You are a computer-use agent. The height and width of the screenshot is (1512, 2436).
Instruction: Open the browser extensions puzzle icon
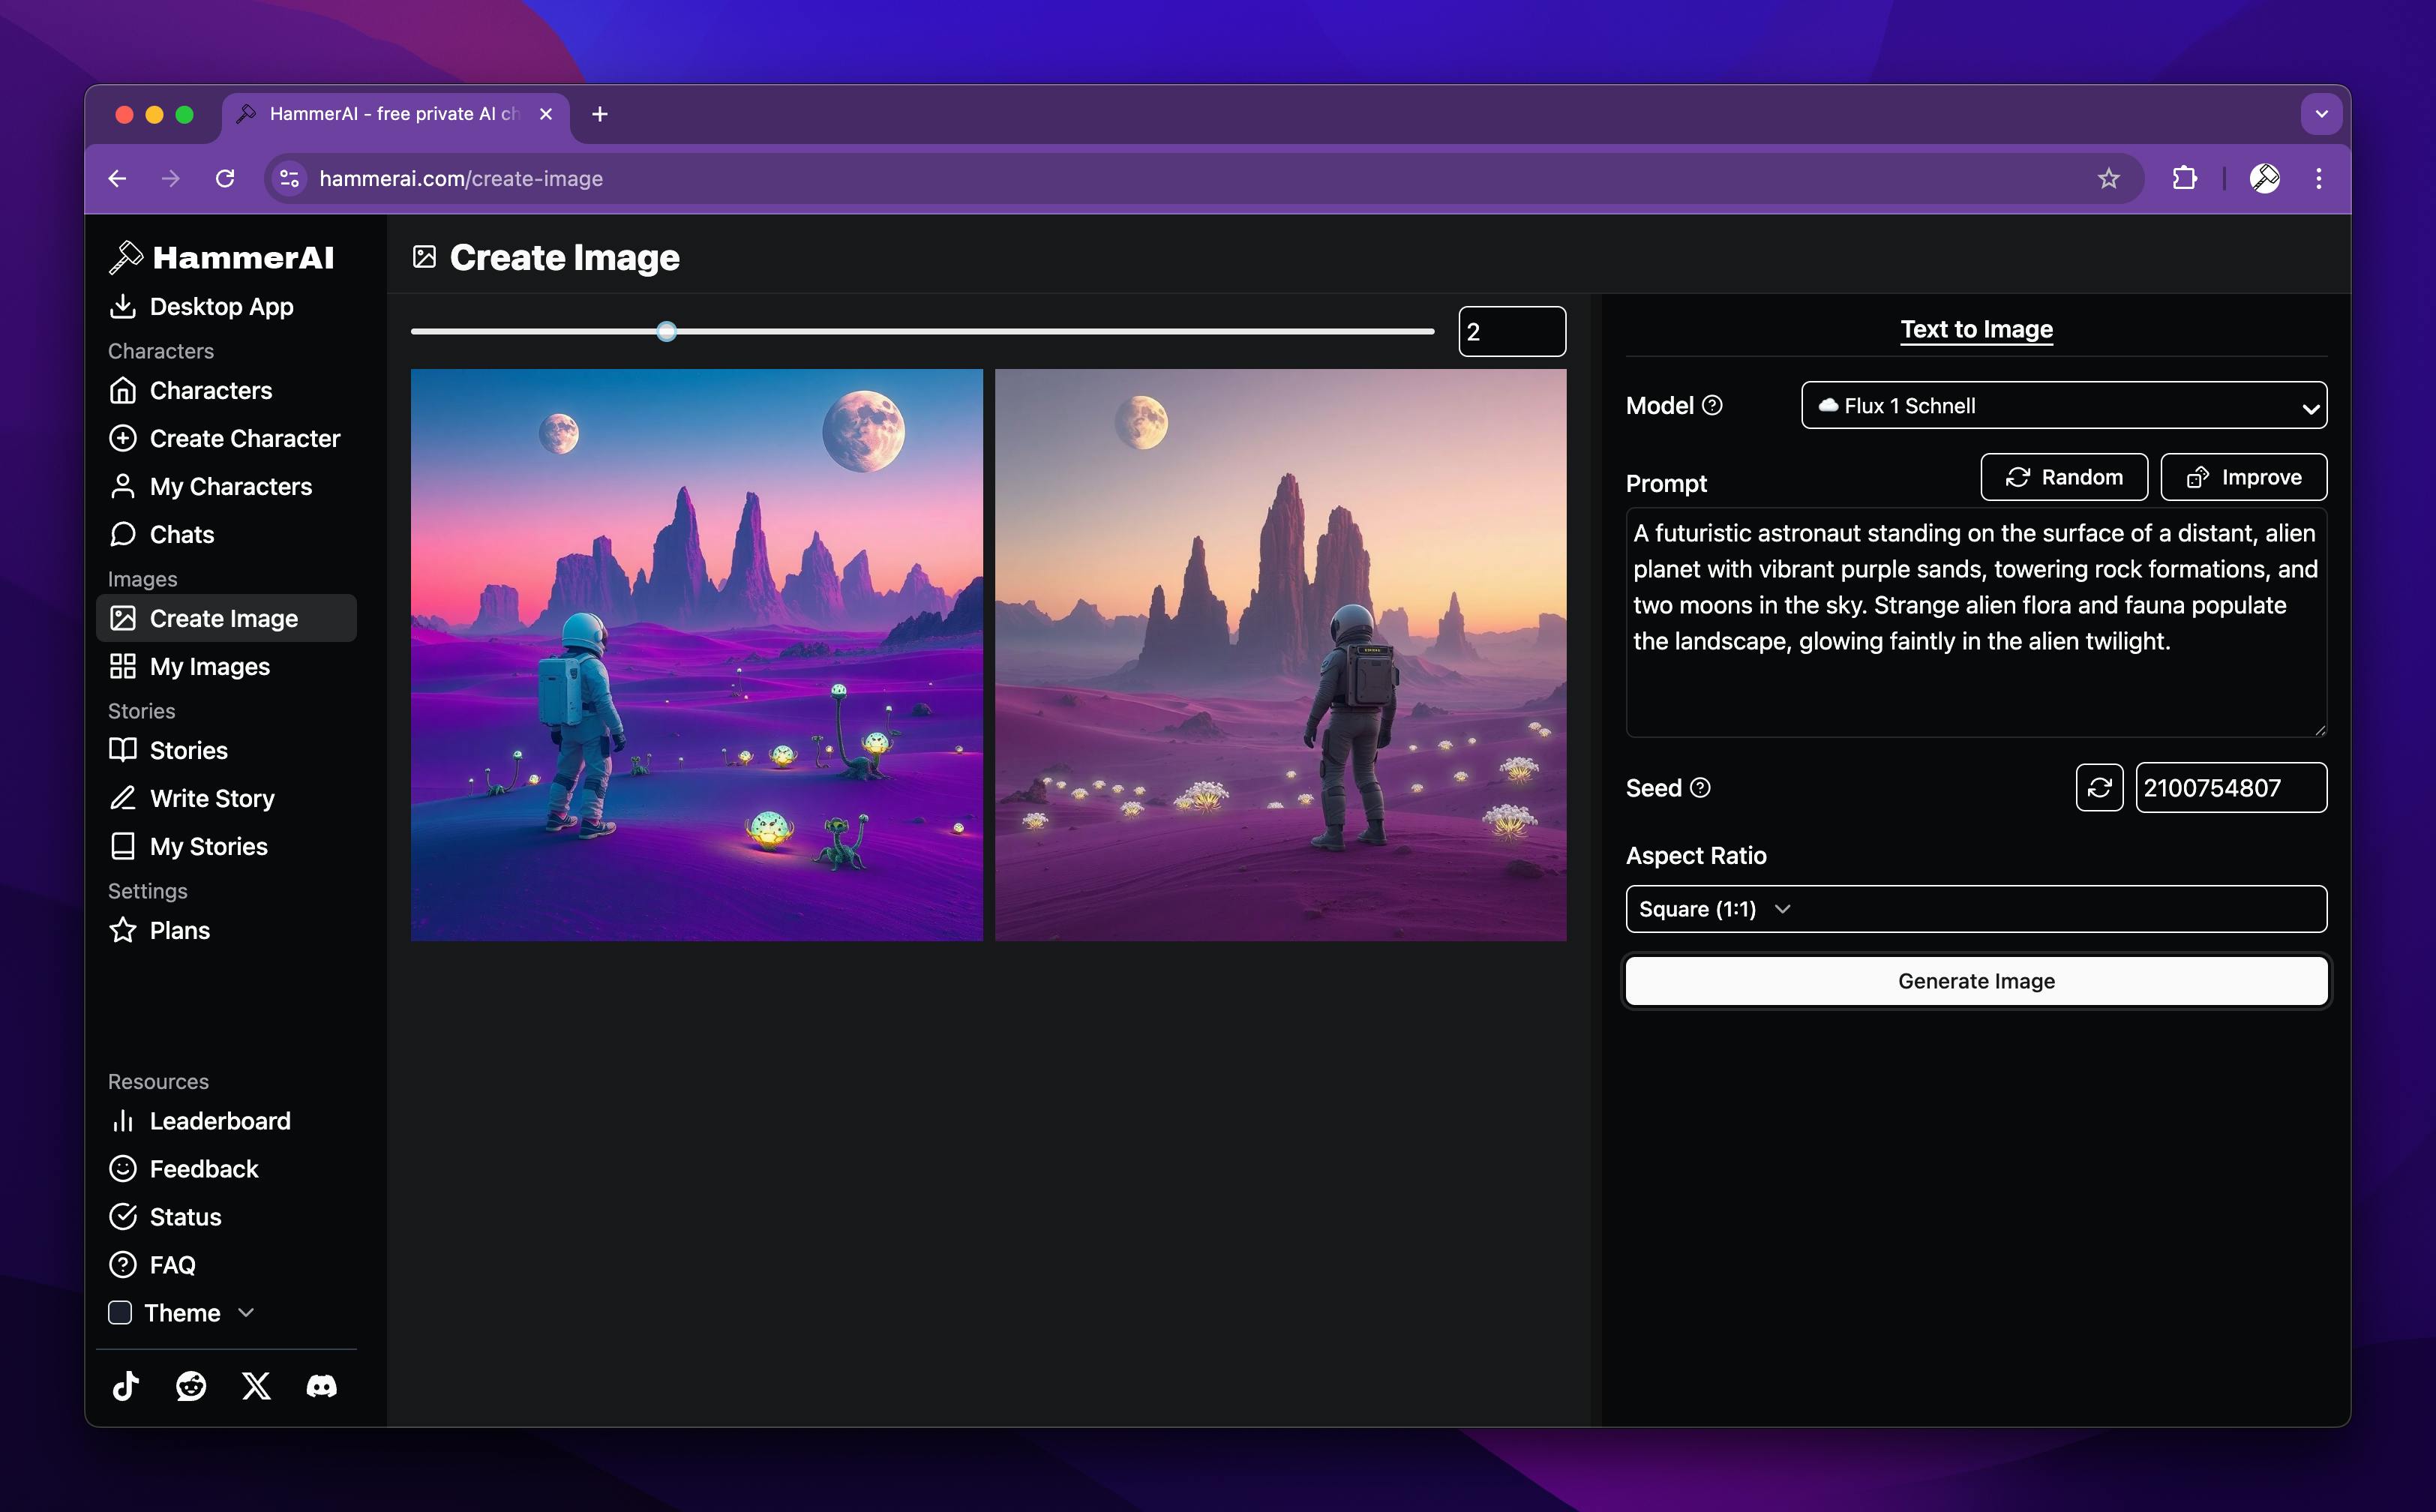click(2184, 179)
